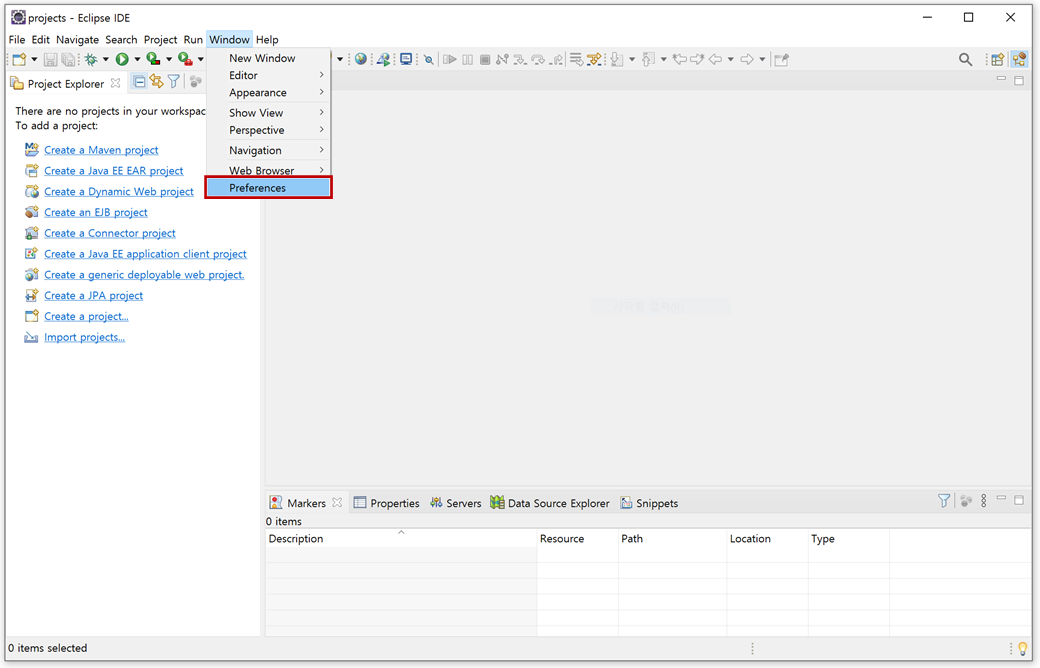Click the Suspend pause icon
This screenshot has height=668, width=1040.
468,60
